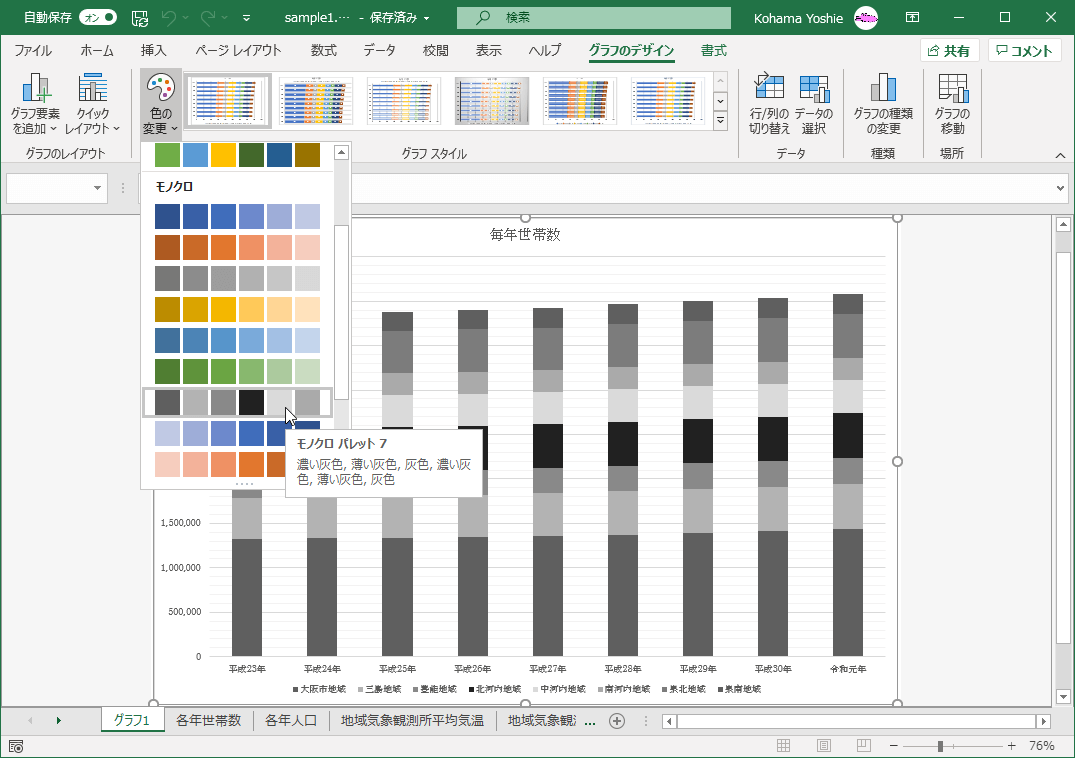Open the Name Box dropdown arrow

pyautogui.click(x=98, y=188)
